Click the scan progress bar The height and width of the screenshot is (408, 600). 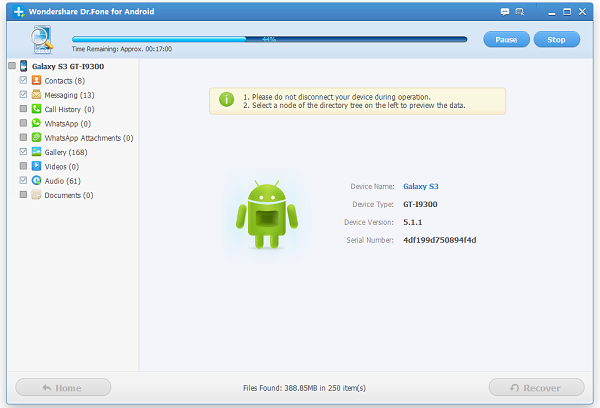269,39
